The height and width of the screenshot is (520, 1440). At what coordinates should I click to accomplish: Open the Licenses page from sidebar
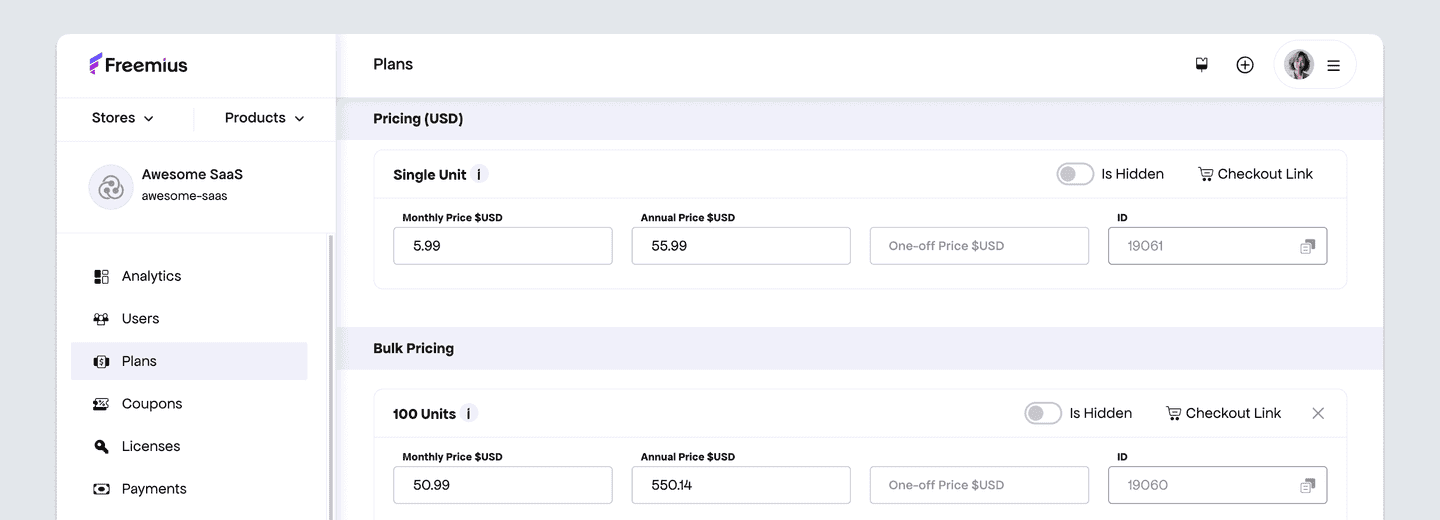coord(150,447)
